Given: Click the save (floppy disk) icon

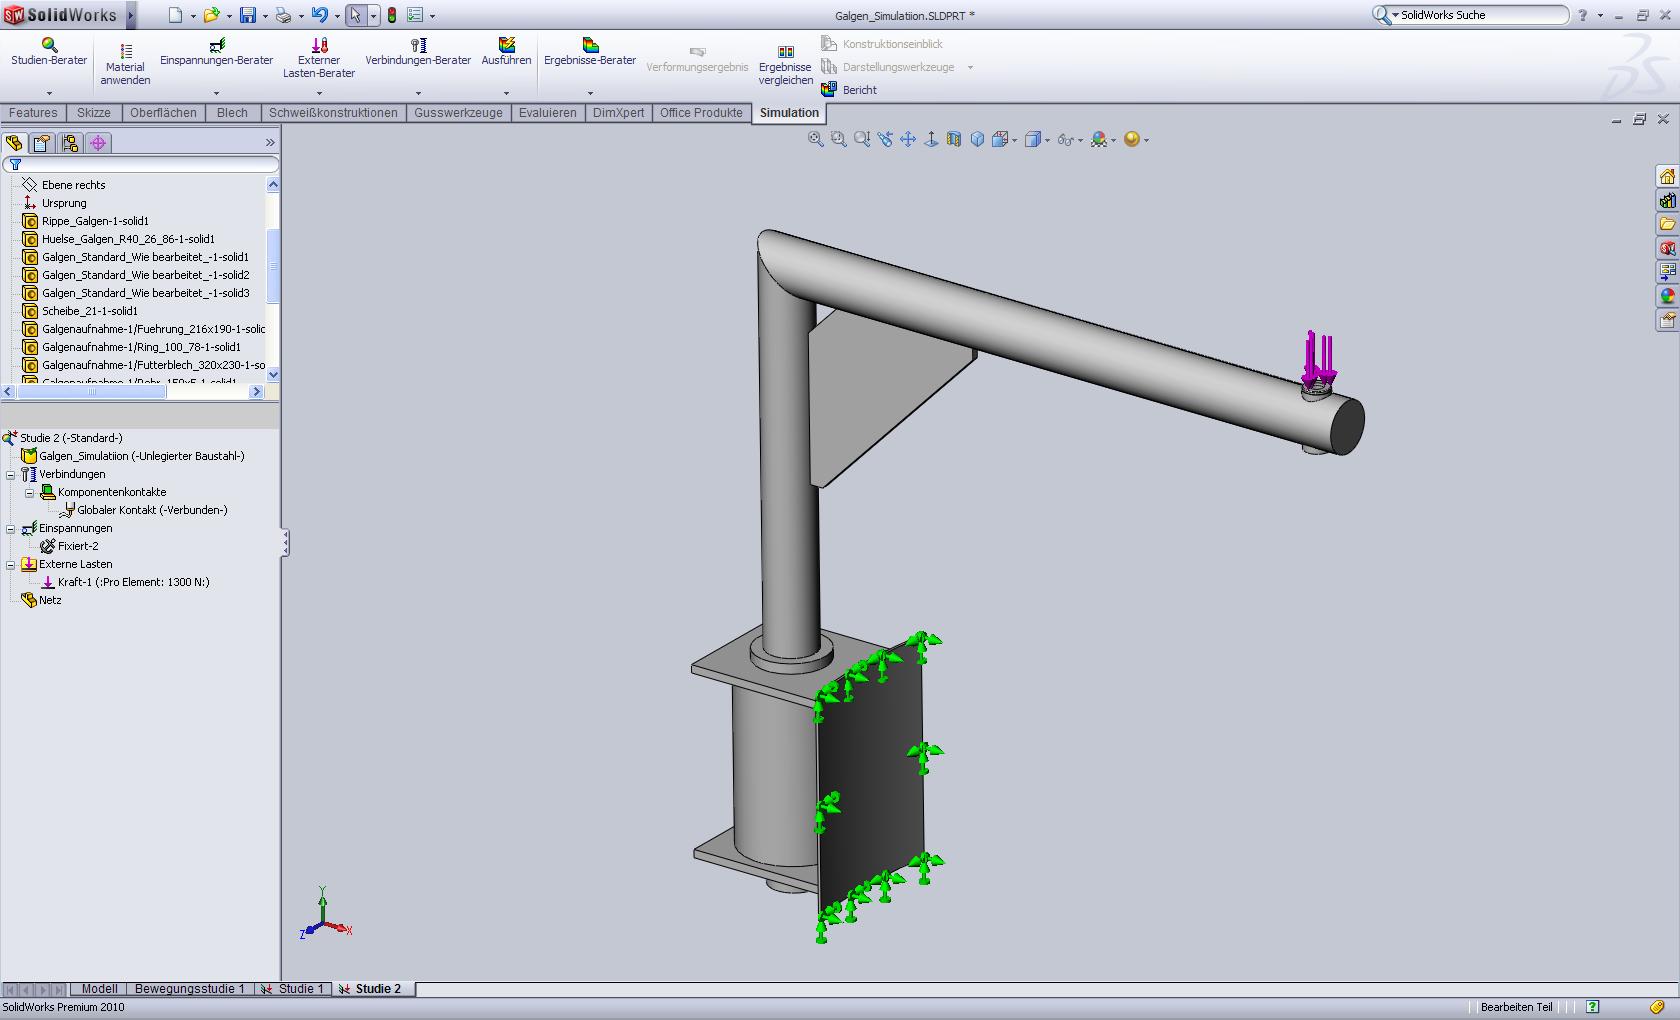Looking at the screenshot, I should [x=247, y=15].
